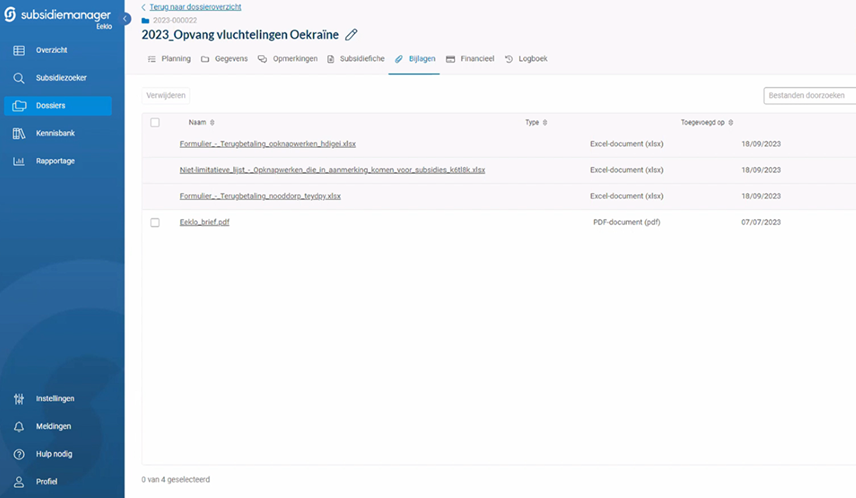
Task: Open Instellingen via the sliders icon
Action: tap(19, 398)
